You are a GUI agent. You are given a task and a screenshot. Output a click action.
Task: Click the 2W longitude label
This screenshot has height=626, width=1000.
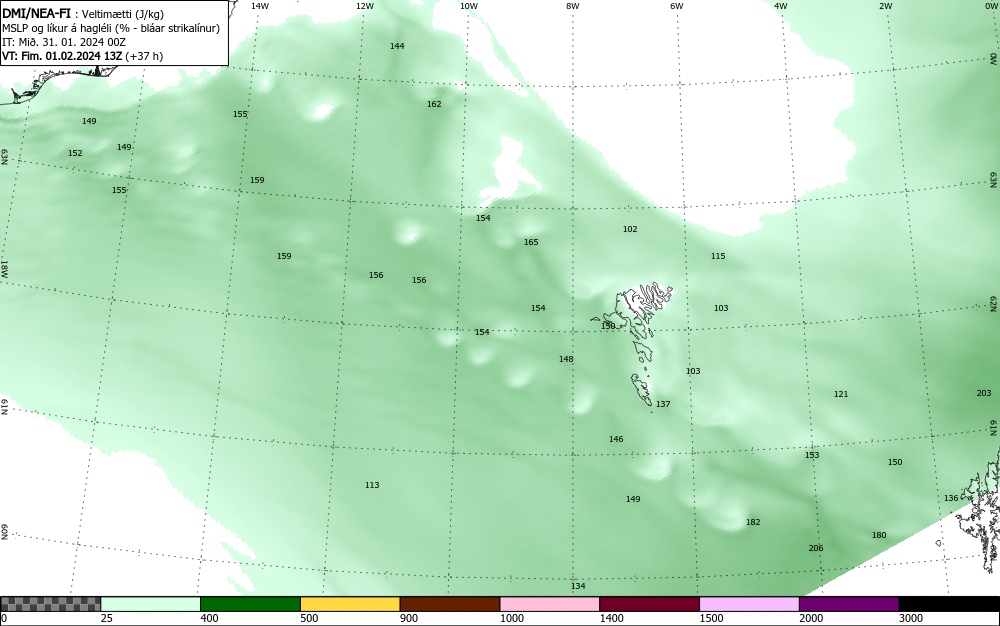pyautogui.click(x=885, y=6)
